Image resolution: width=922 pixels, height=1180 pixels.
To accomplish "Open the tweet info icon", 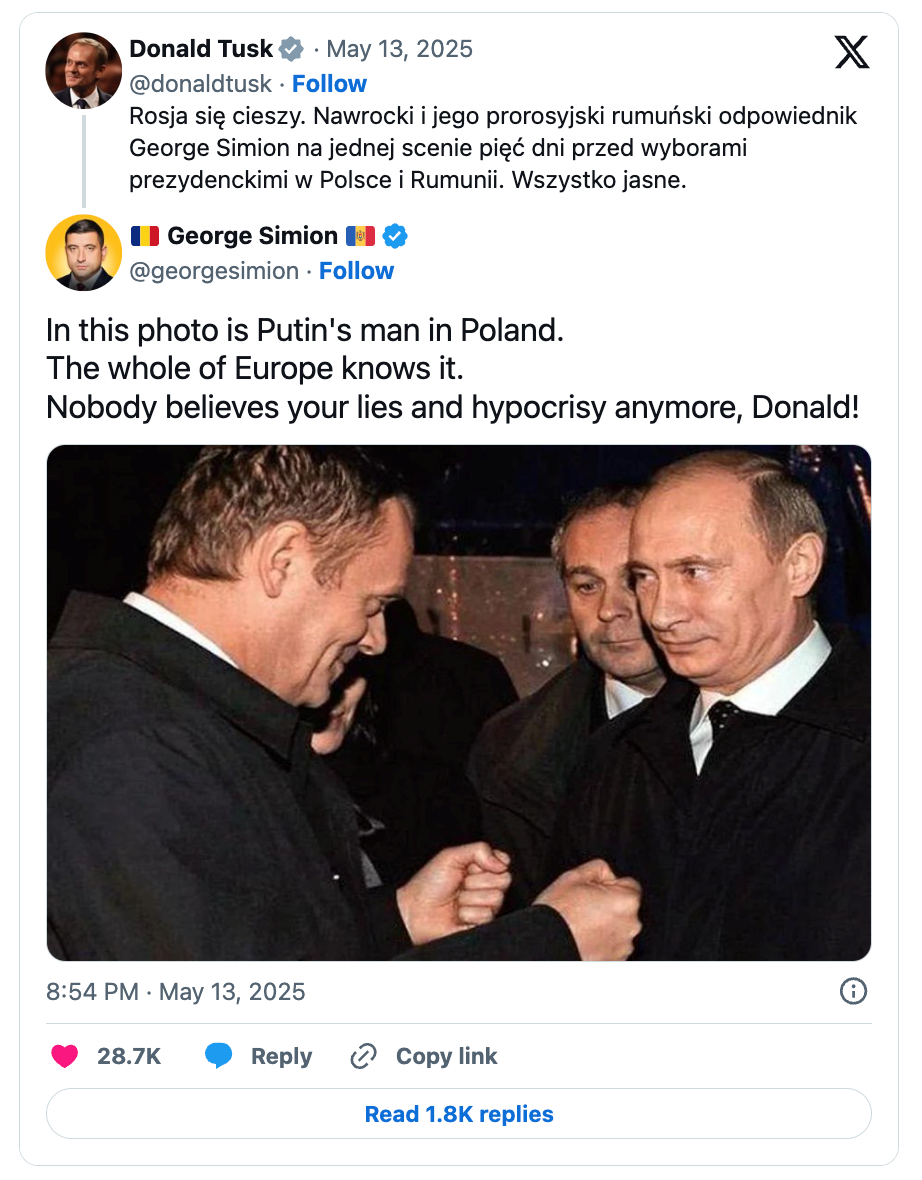I will pos(853,991).
